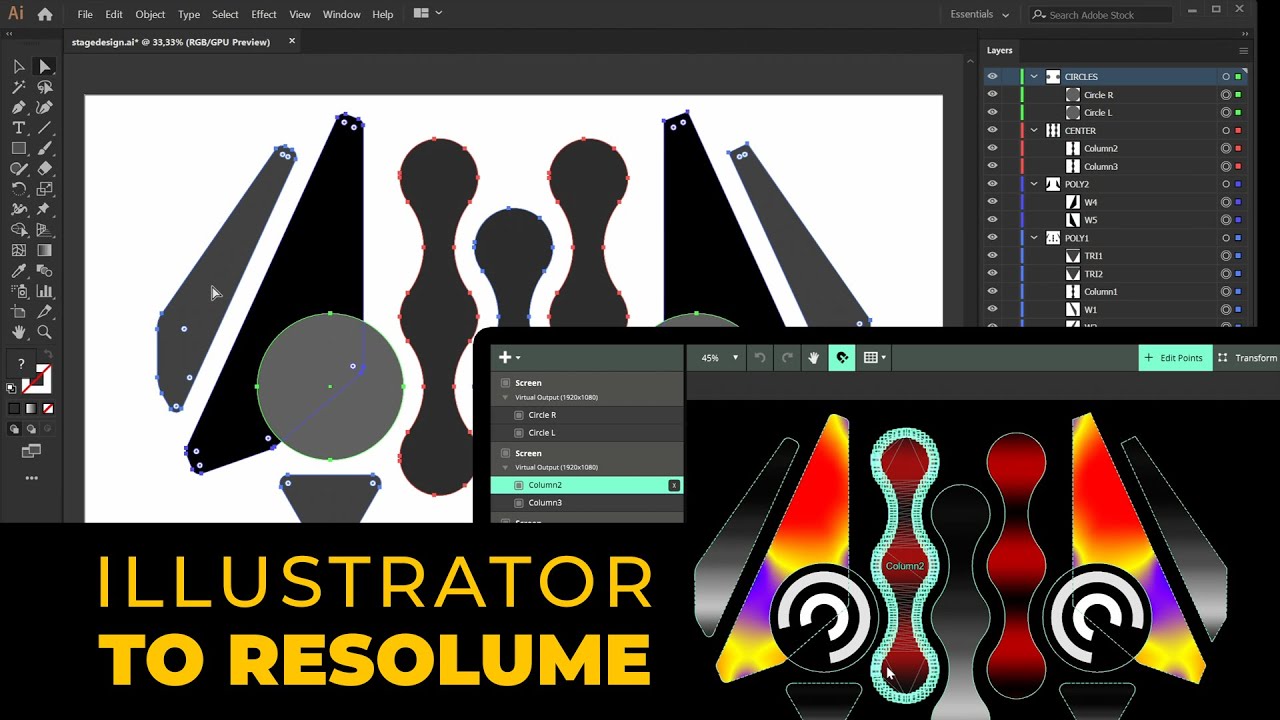Select the Paintbrush tool
1280x720 pixels.
44,148
